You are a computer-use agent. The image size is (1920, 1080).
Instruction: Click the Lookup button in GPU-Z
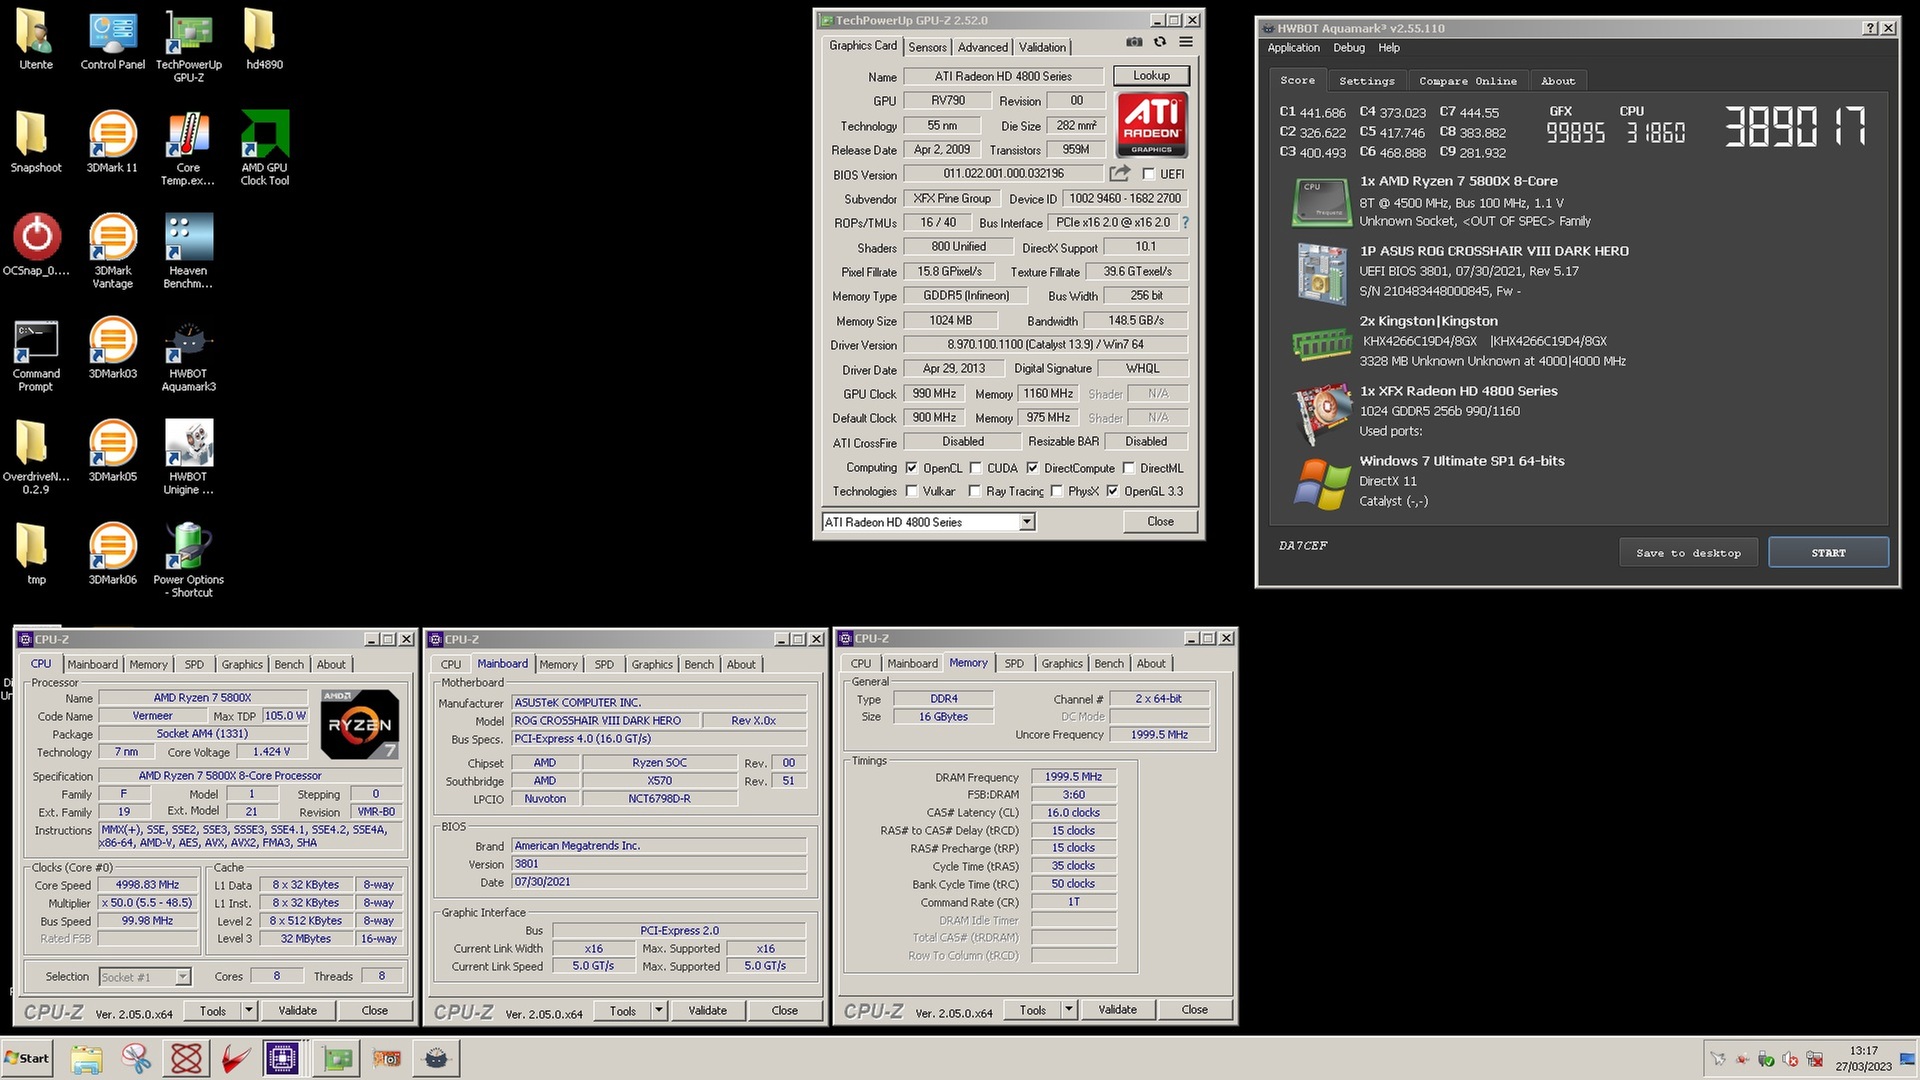1151,76
